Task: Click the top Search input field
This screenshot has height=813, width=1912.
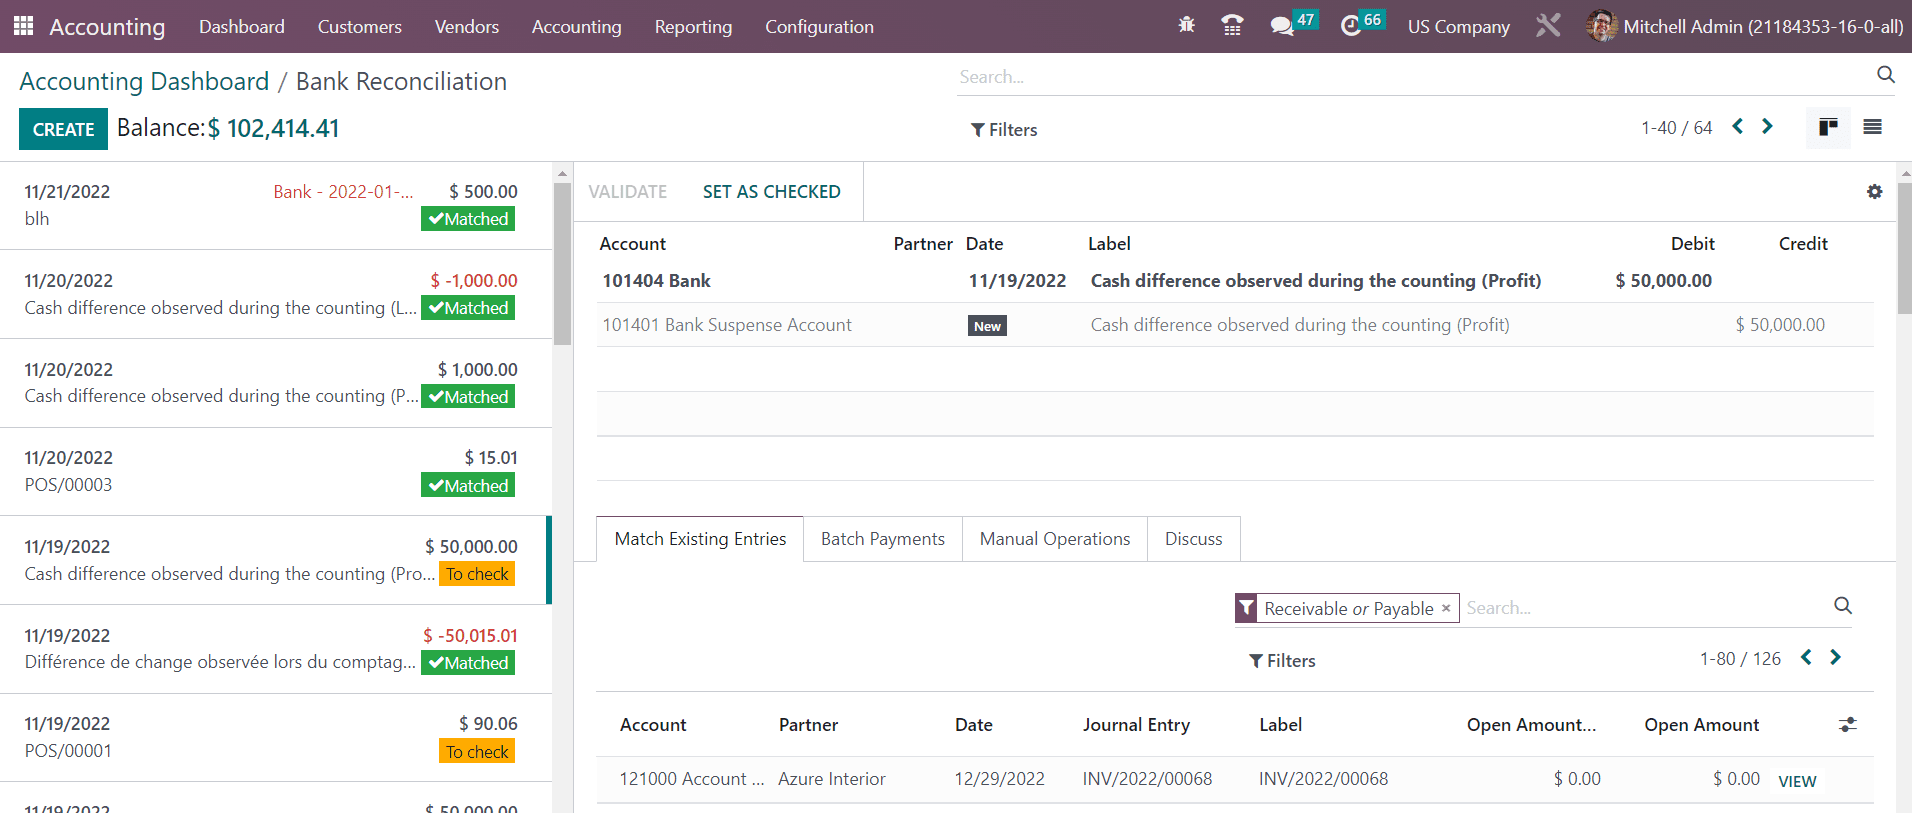Action: pyautogui.click(x=1410, y=77)
